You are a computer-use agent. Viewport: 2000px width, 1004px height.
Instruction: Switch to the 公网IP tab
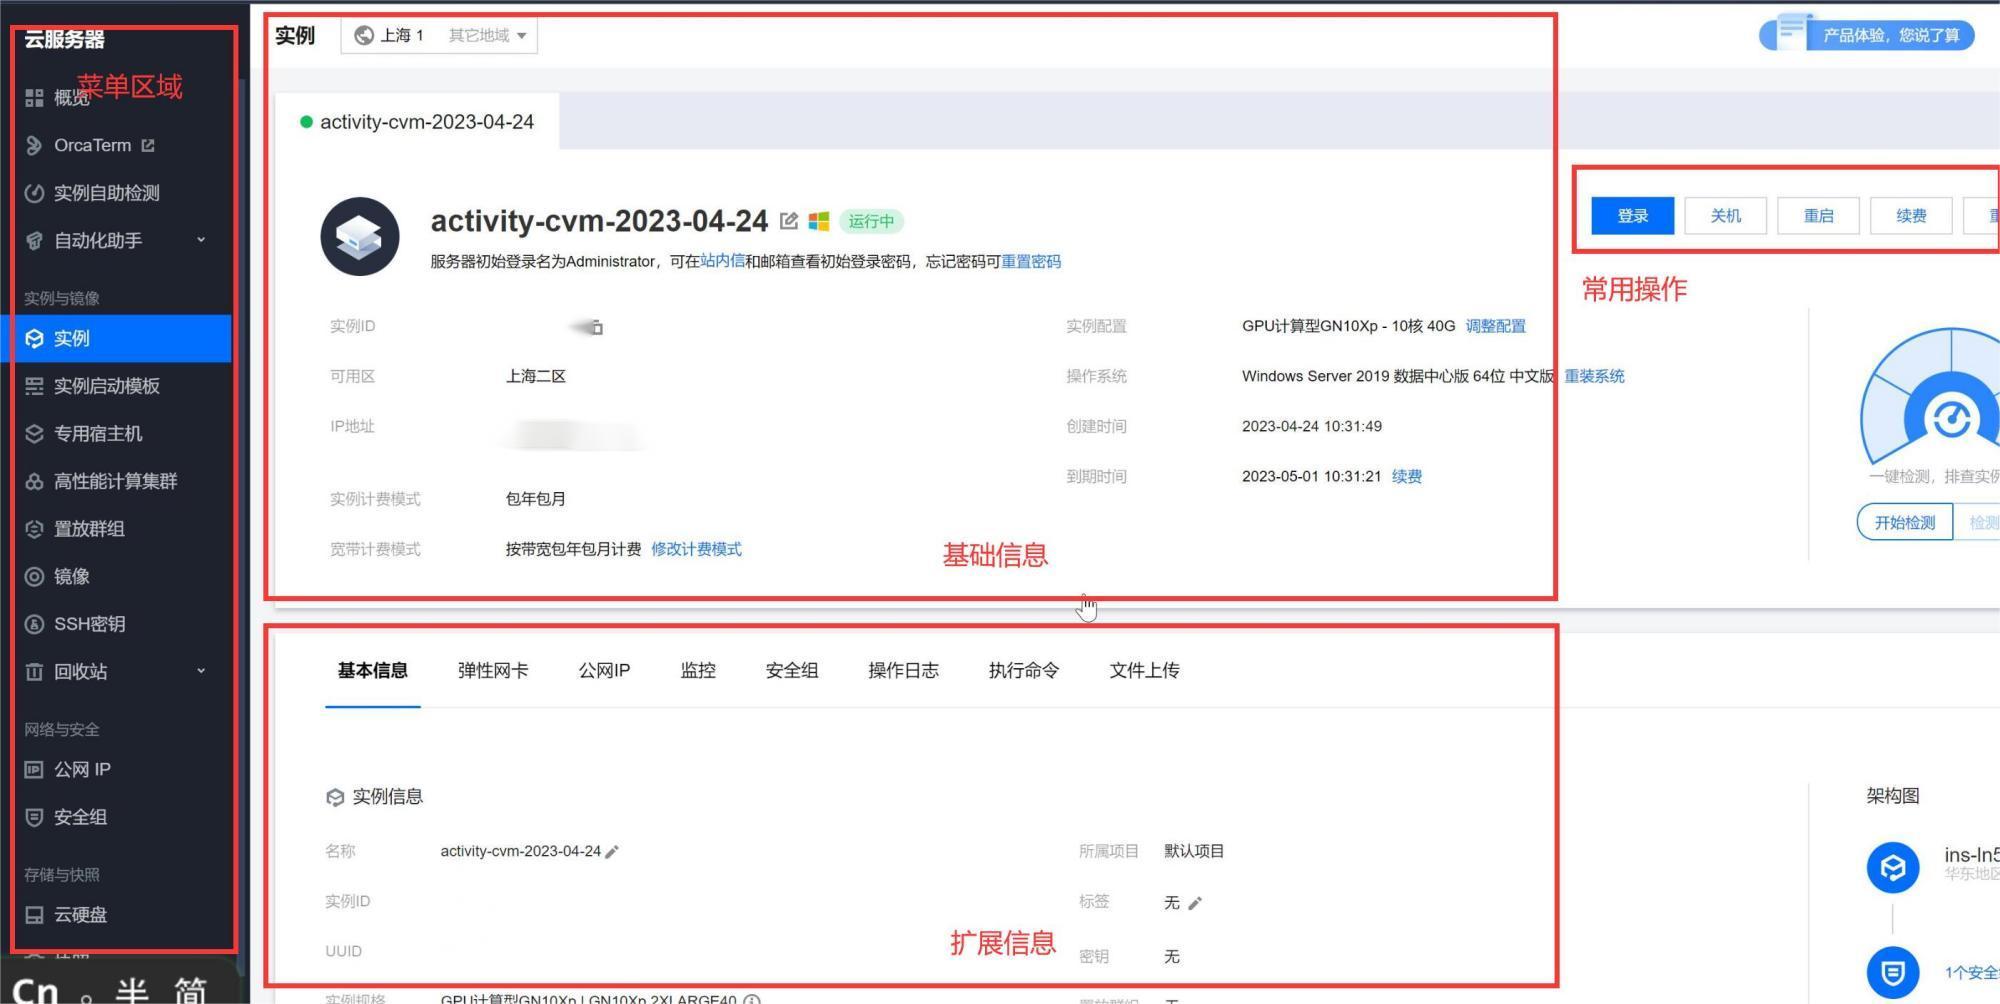(x=604, y=670)
